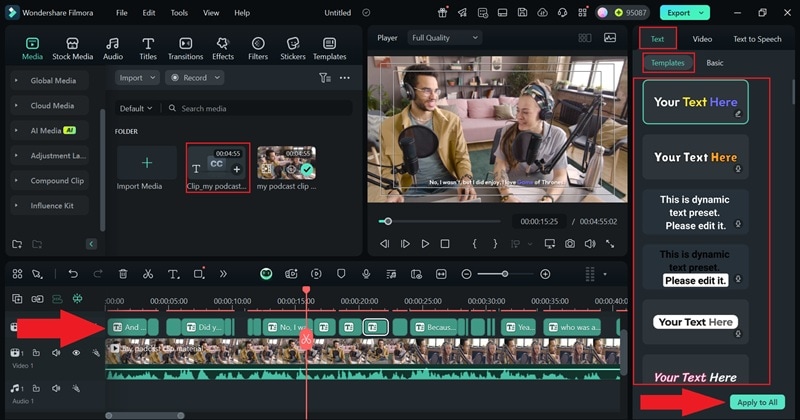Toggle the compare view icon in player header
The height and width of the screenshot is (420, 800).
coord(585,38)
